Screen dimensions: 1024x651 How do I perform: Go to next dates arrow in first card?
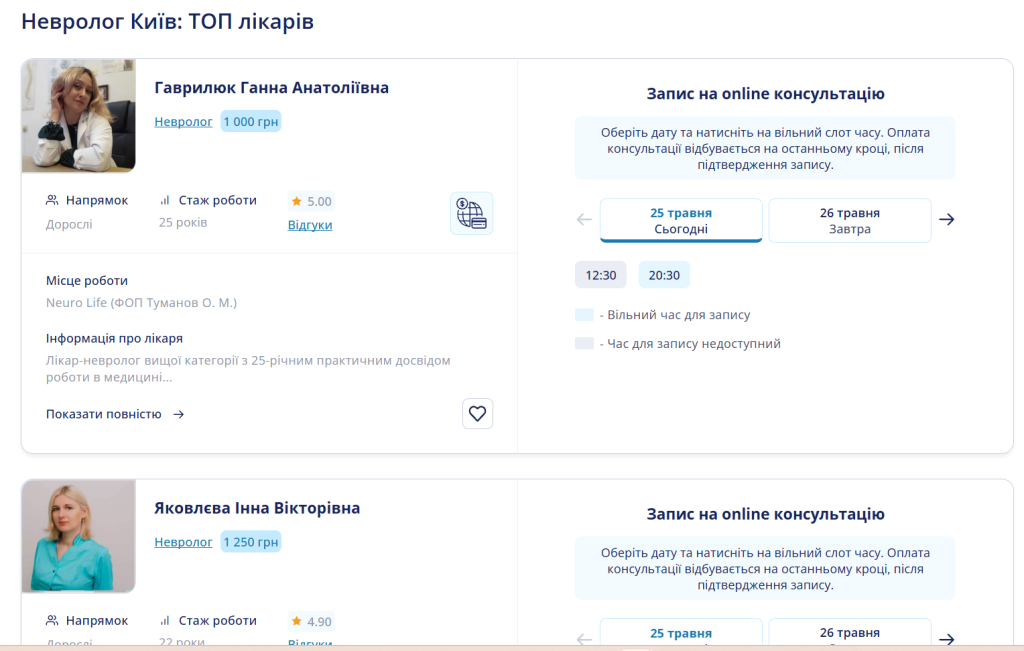(947, 219)
